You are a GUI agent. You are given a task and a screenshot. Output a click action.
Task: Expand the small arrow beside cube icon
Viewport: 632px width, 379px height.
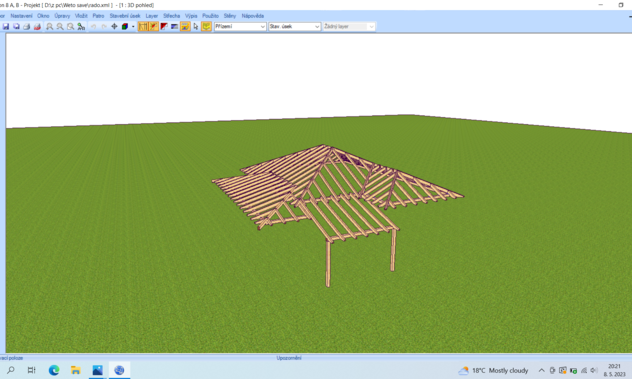tap(133, 27)
